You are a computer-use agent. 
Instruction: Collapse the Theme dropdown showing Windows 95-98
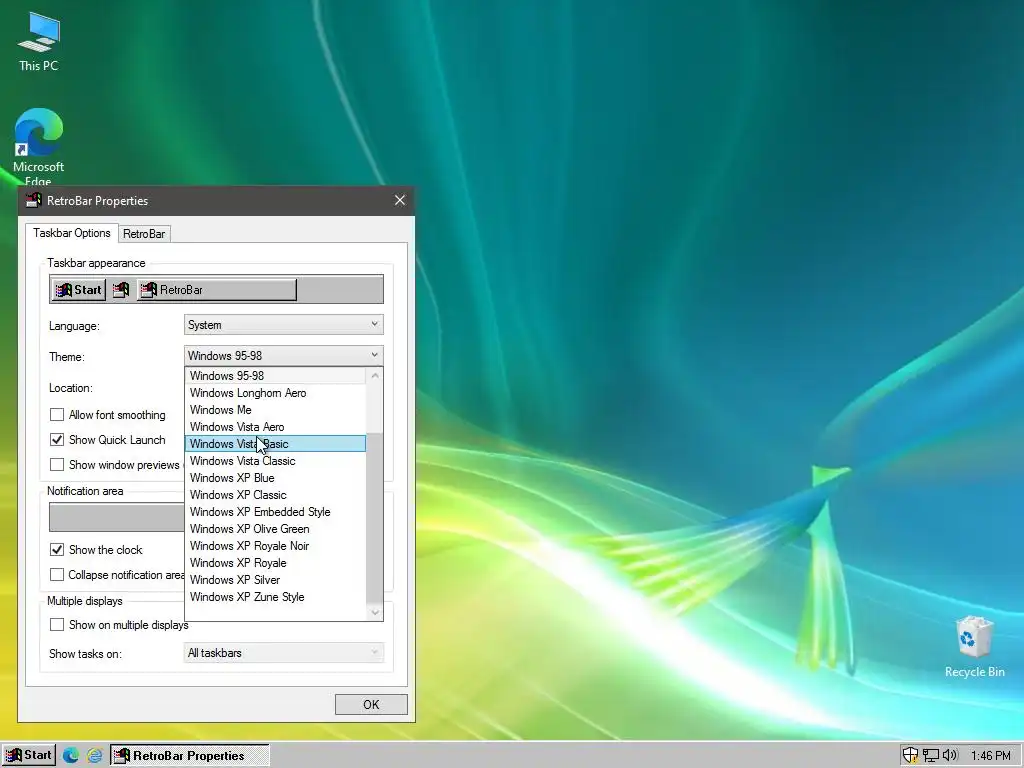(x=283, y=355)
